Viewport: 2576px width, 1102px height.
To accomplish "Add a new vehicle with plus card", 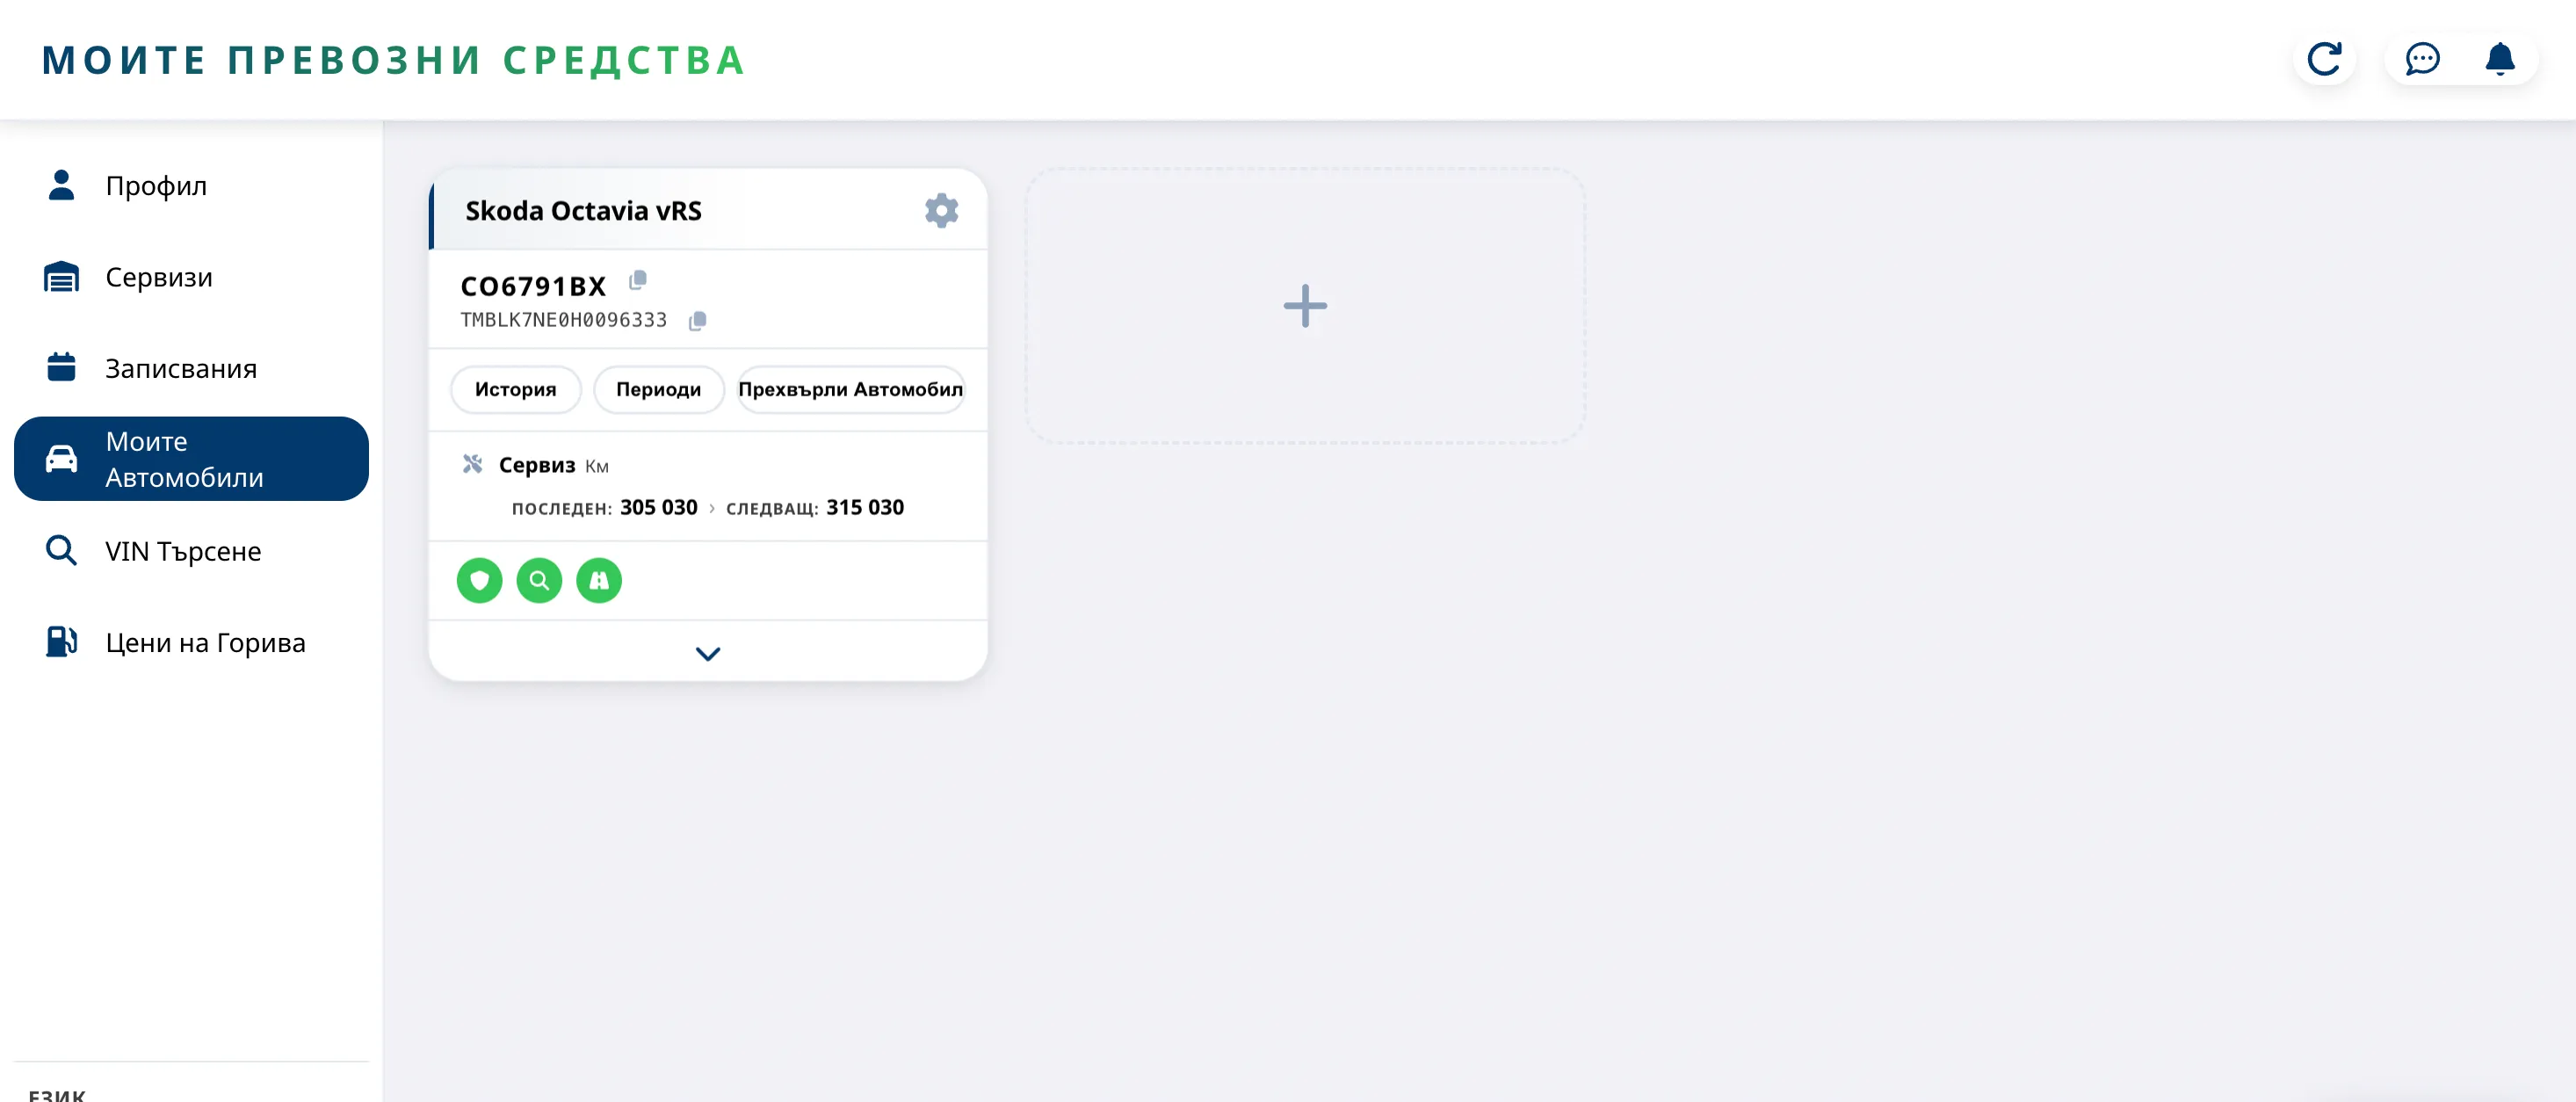I will click(1305, 305).
